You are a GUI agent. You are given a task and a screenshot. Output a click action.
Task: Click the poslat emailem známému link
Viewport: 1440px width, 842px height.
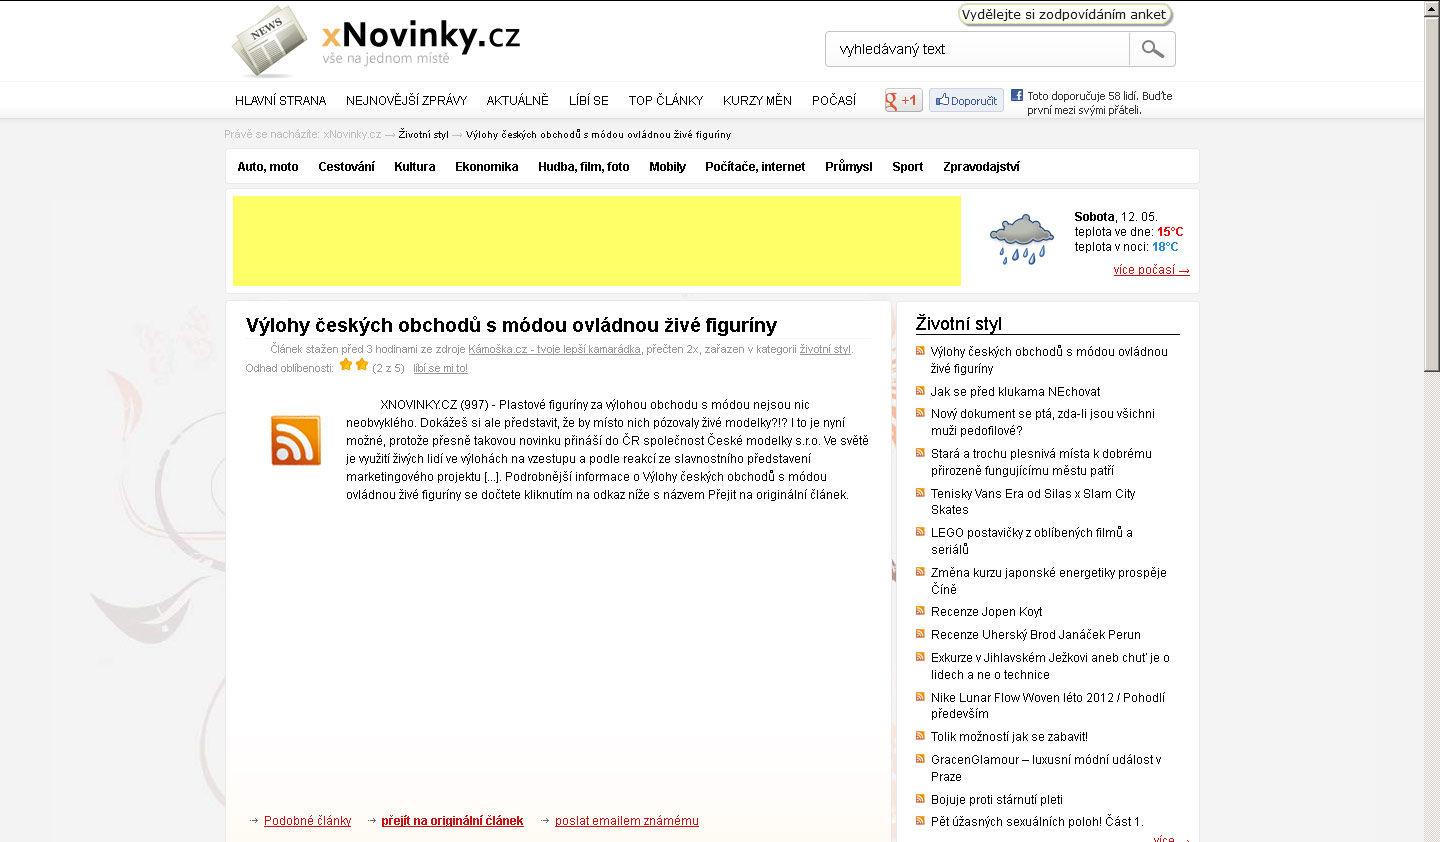[x=626, y=821]
